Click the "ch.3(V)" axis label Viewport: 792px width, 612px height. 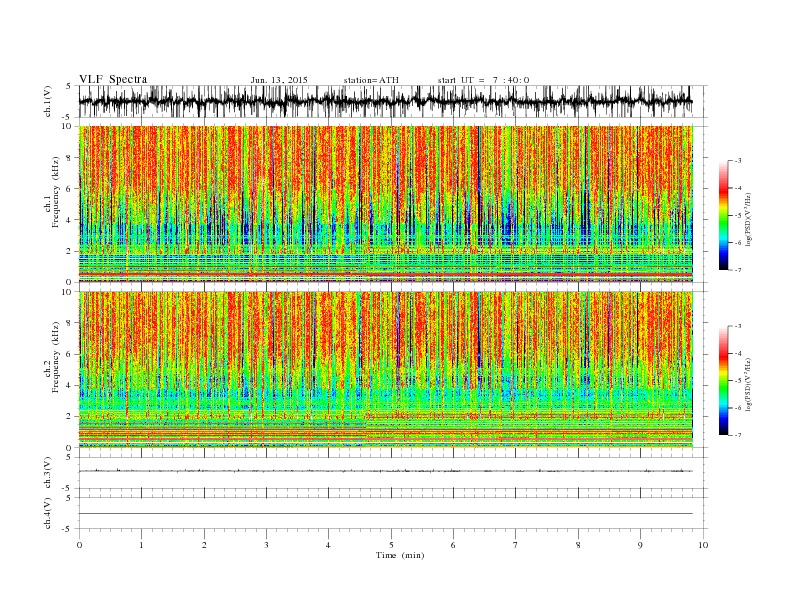tap(48, 473)
